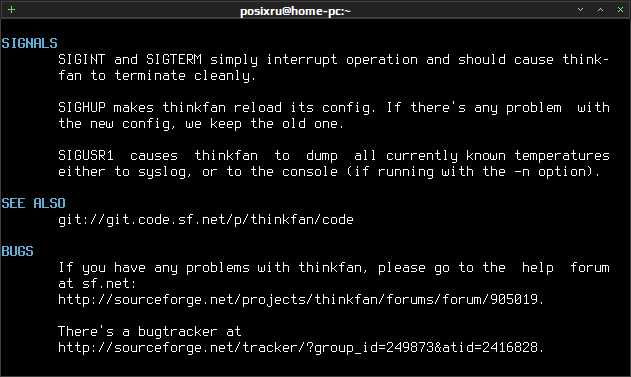The width and height of the screenshot is (631, 377).
Task: Click the SEE ALSO section heading
Action: tap(33, 203)
